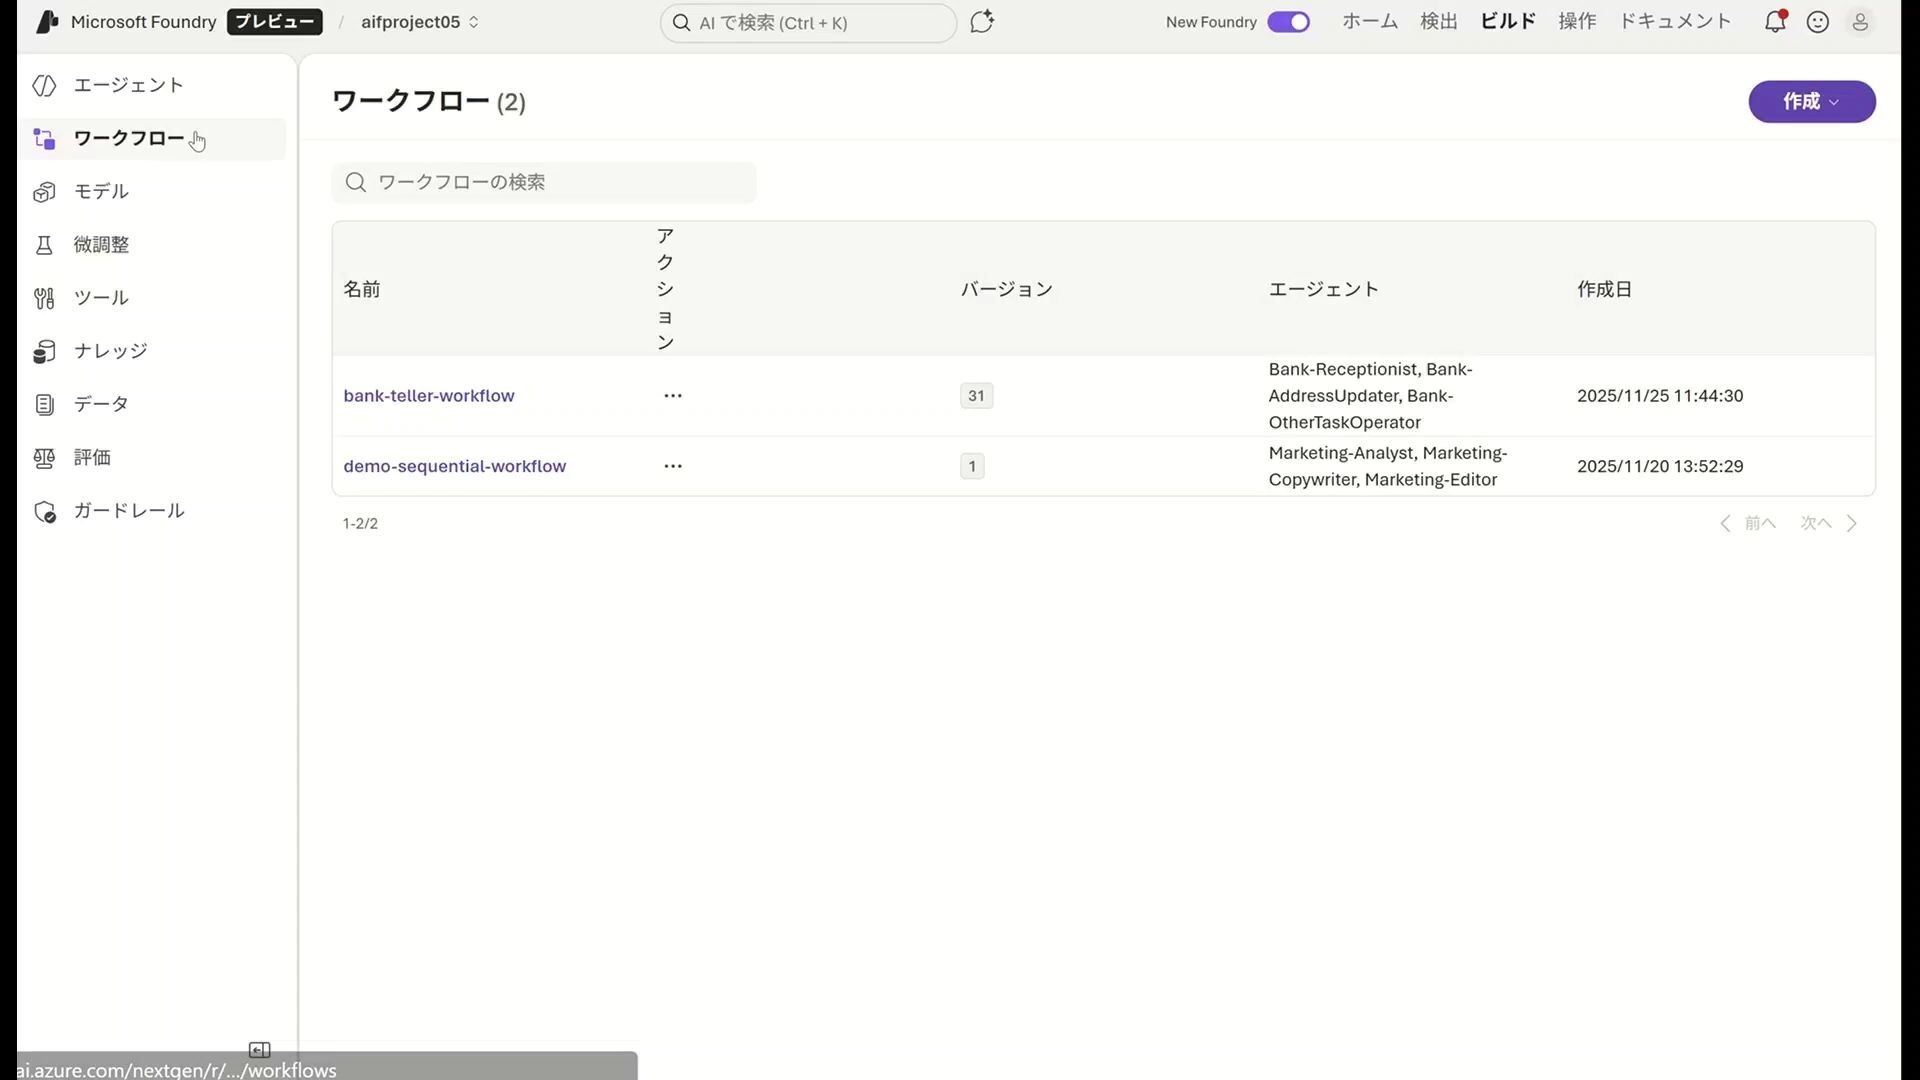This screenshot has width=1920, height=1080.
Task: Click the Knowledge (ナレッジ) icon
Action: coord(44,351)
